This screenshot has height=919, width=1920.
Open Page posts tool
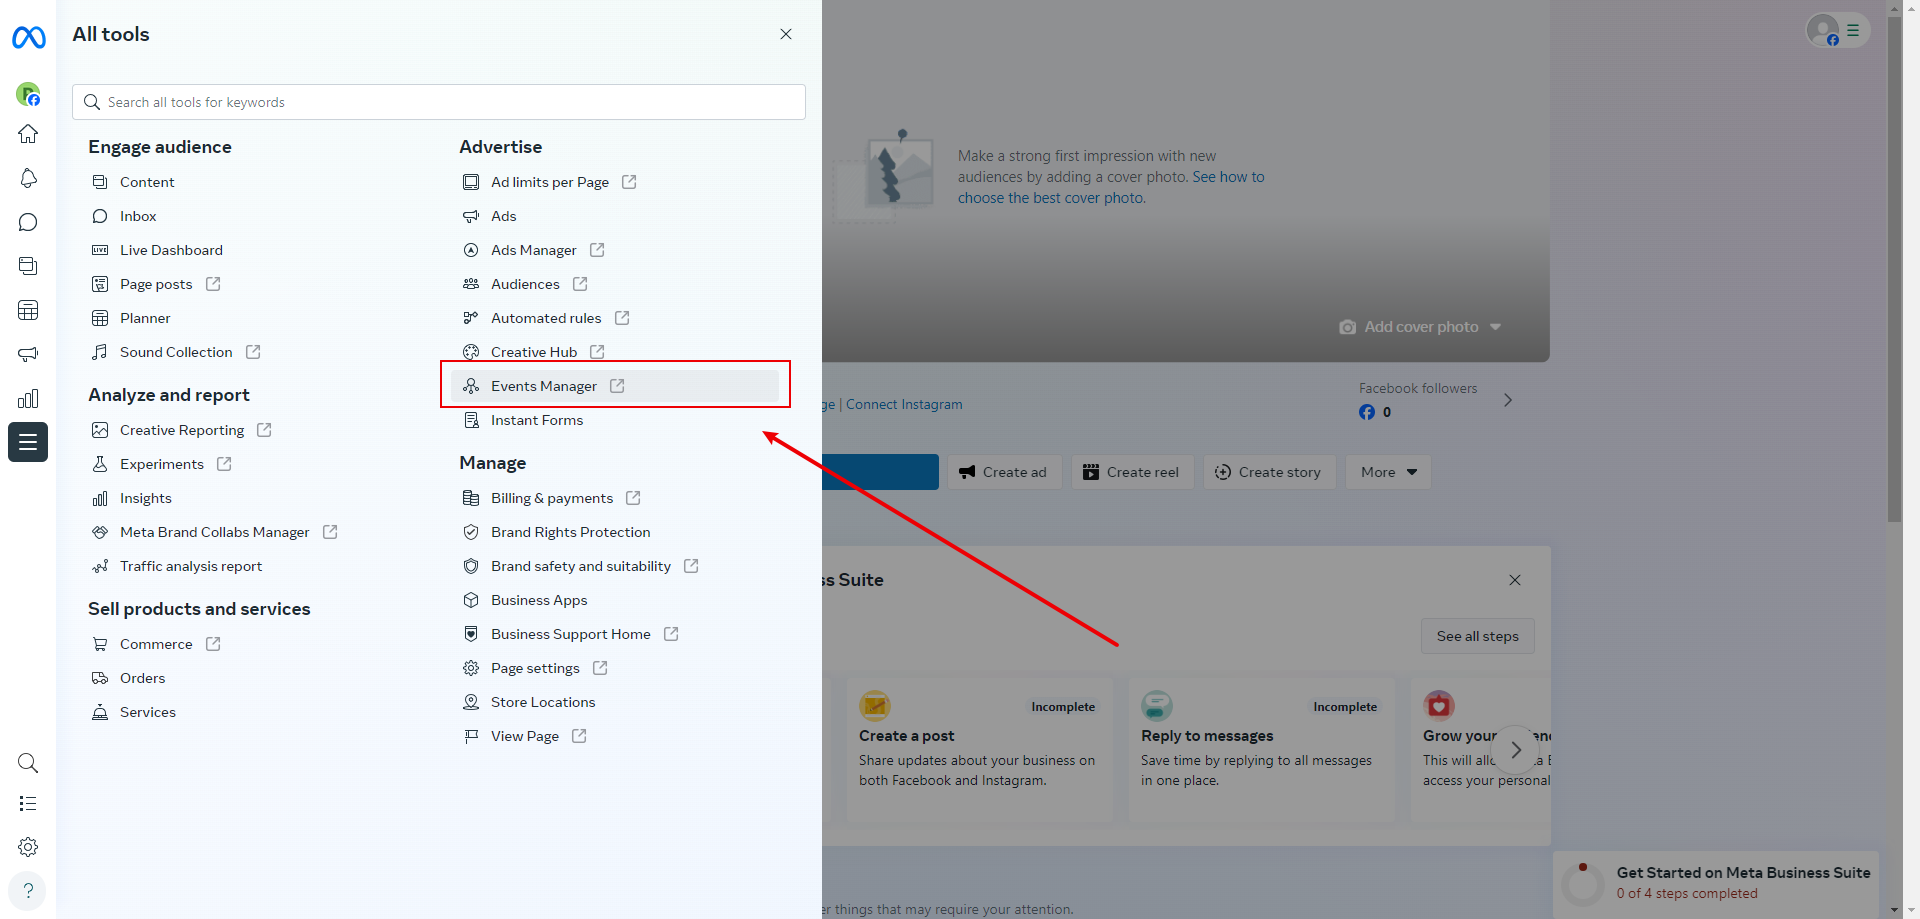[x=156, y=284]
